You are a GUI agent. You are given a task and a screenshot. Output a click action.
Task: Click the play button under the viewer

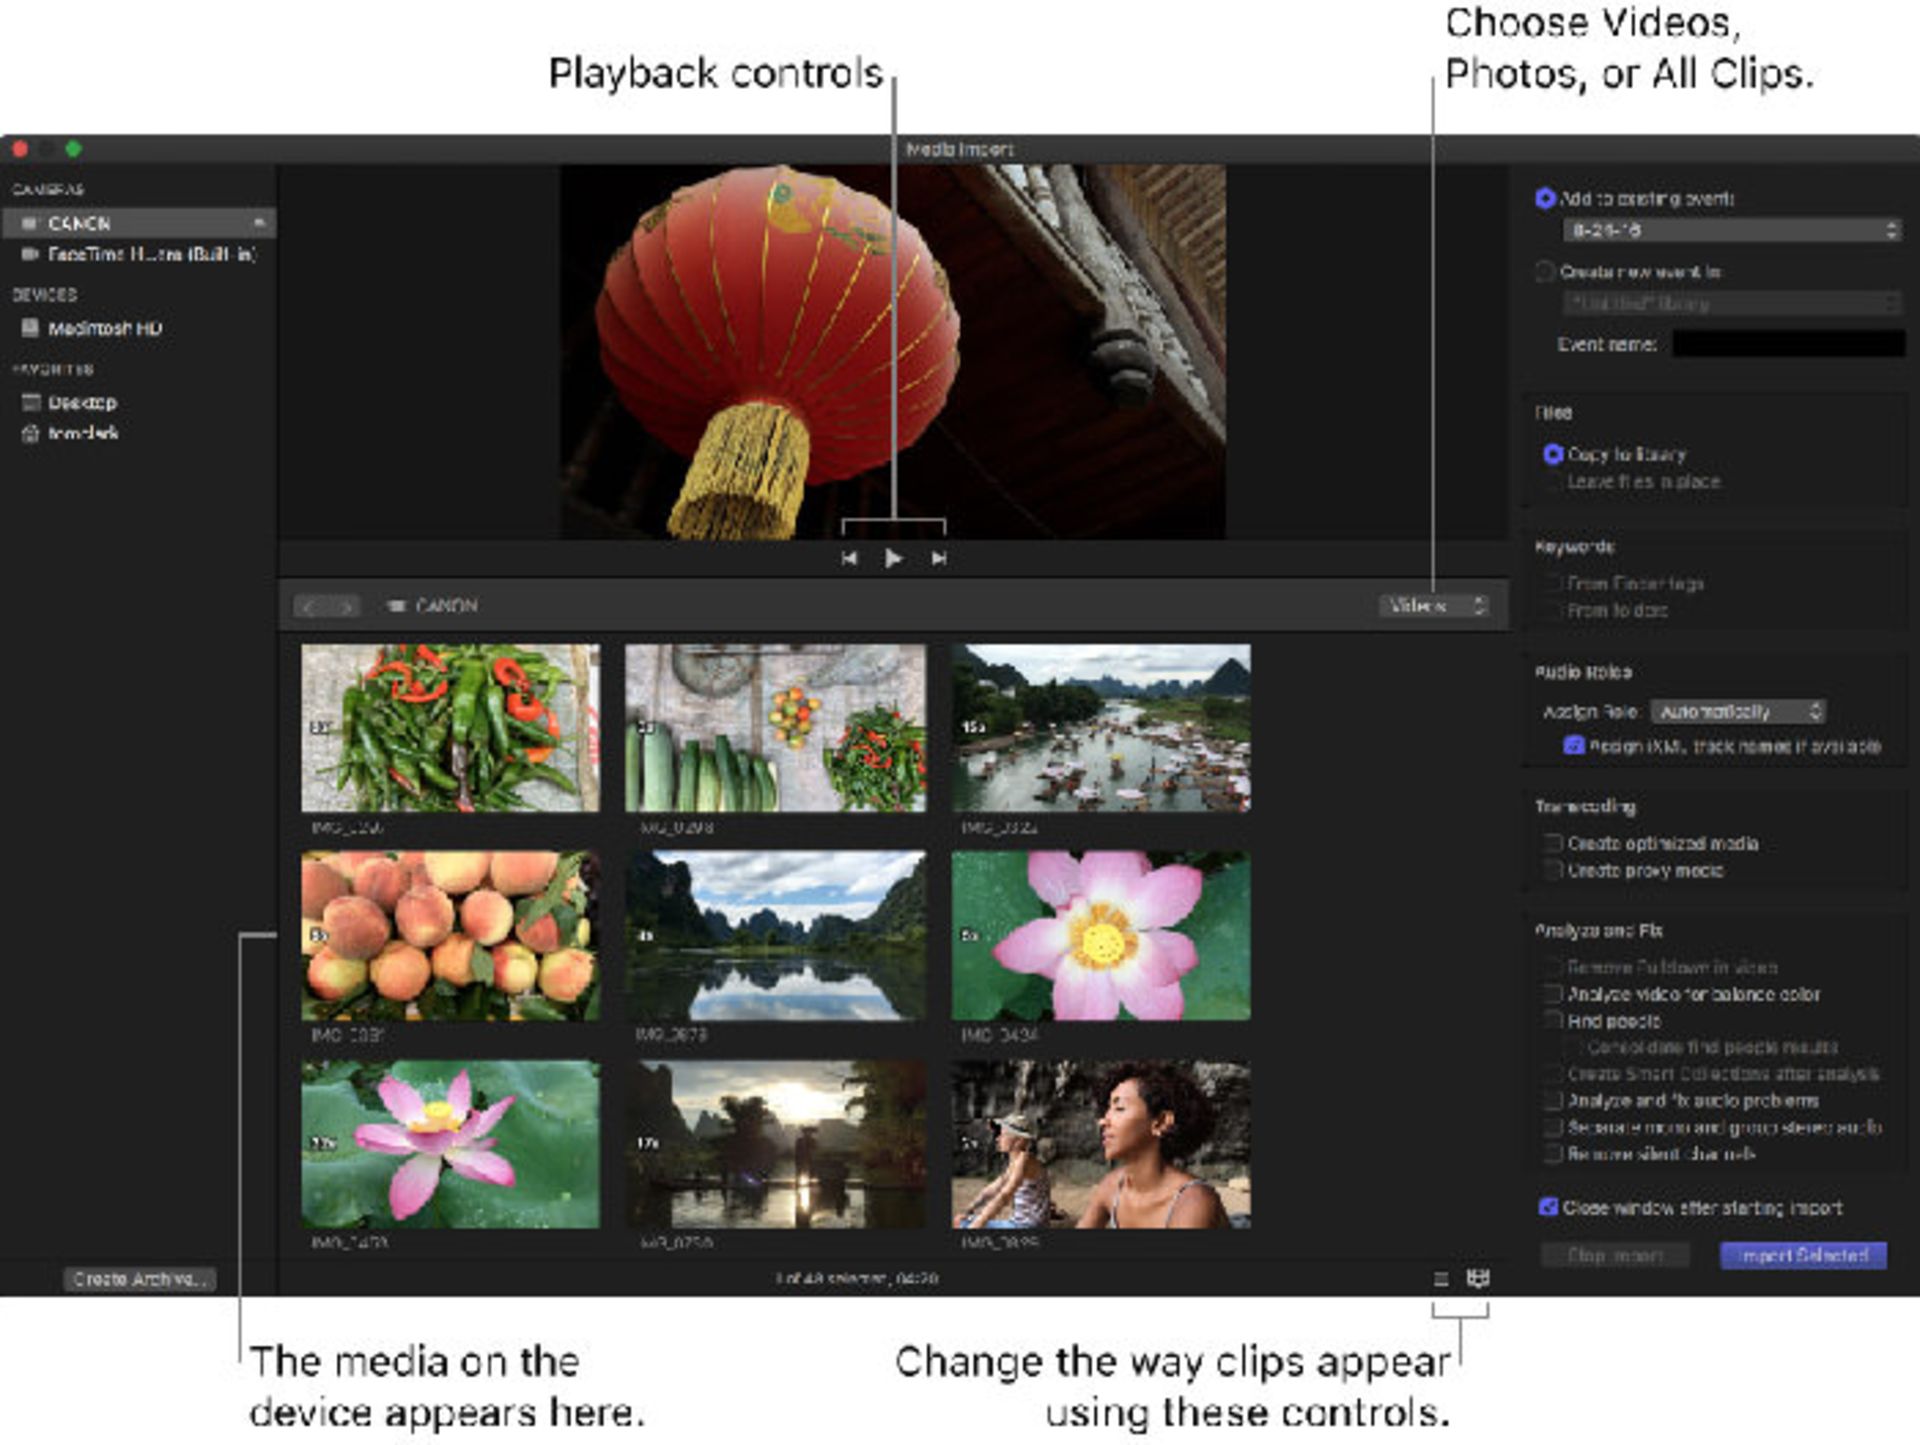click(x=893, y=558)
